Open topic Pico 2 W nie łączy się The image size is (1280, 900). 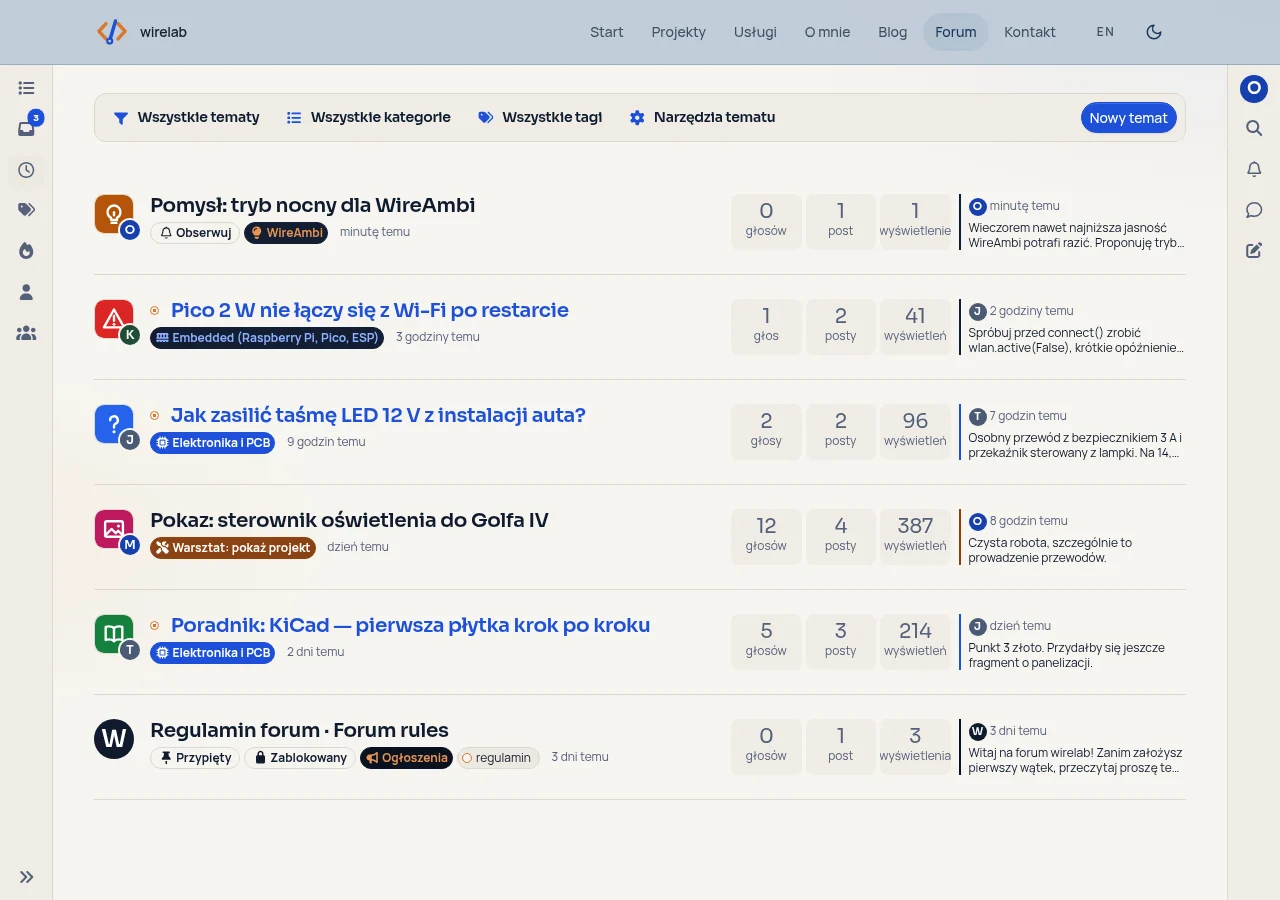tap(370, 310)
